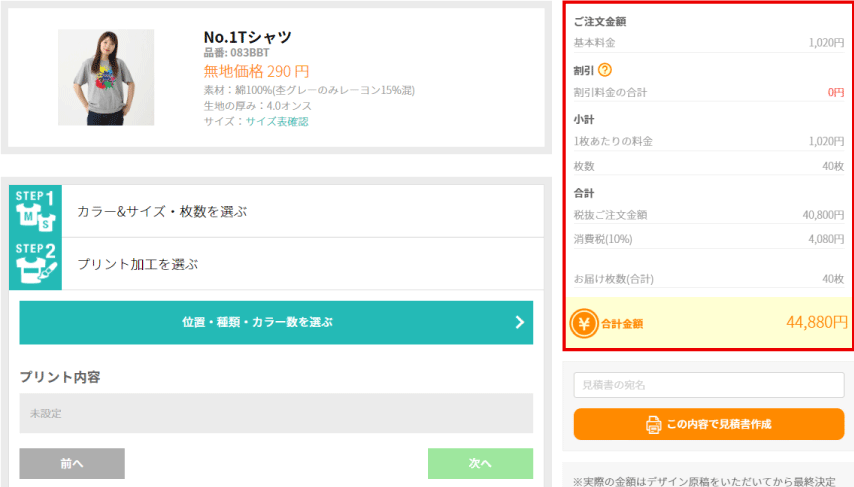The height and width of the screenshot is (487, 854).
Task: Click the total amount 44,880円
Action: tap(816, 322)
